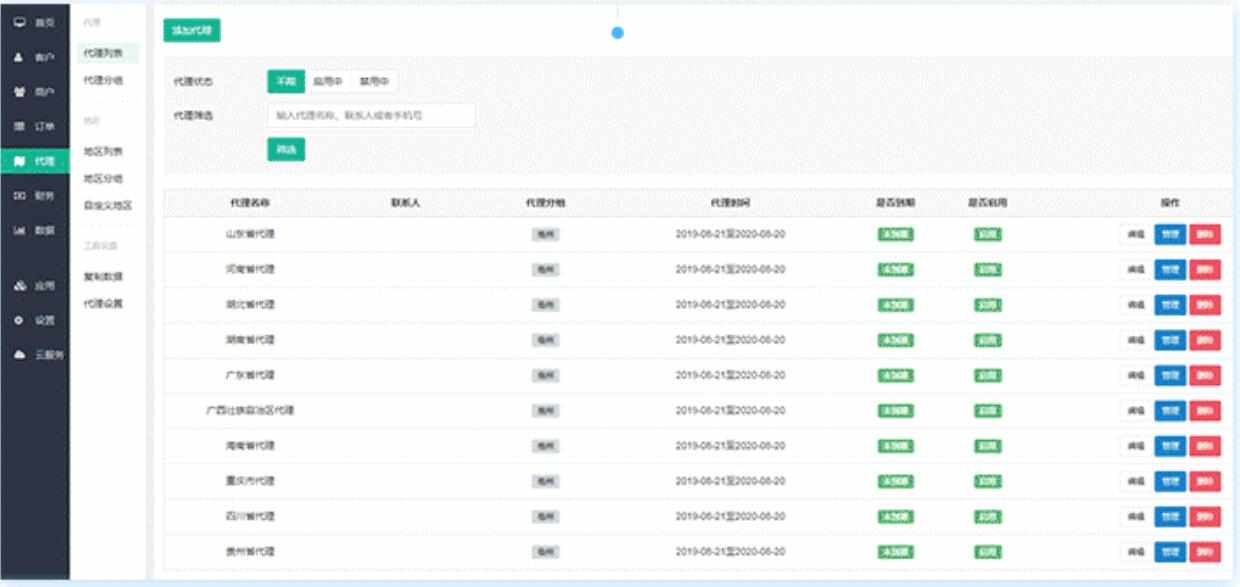The width and height of the screenshot is (1240, 587).
Task: Select the 不限 status filter option
Action: click(286, 81)
